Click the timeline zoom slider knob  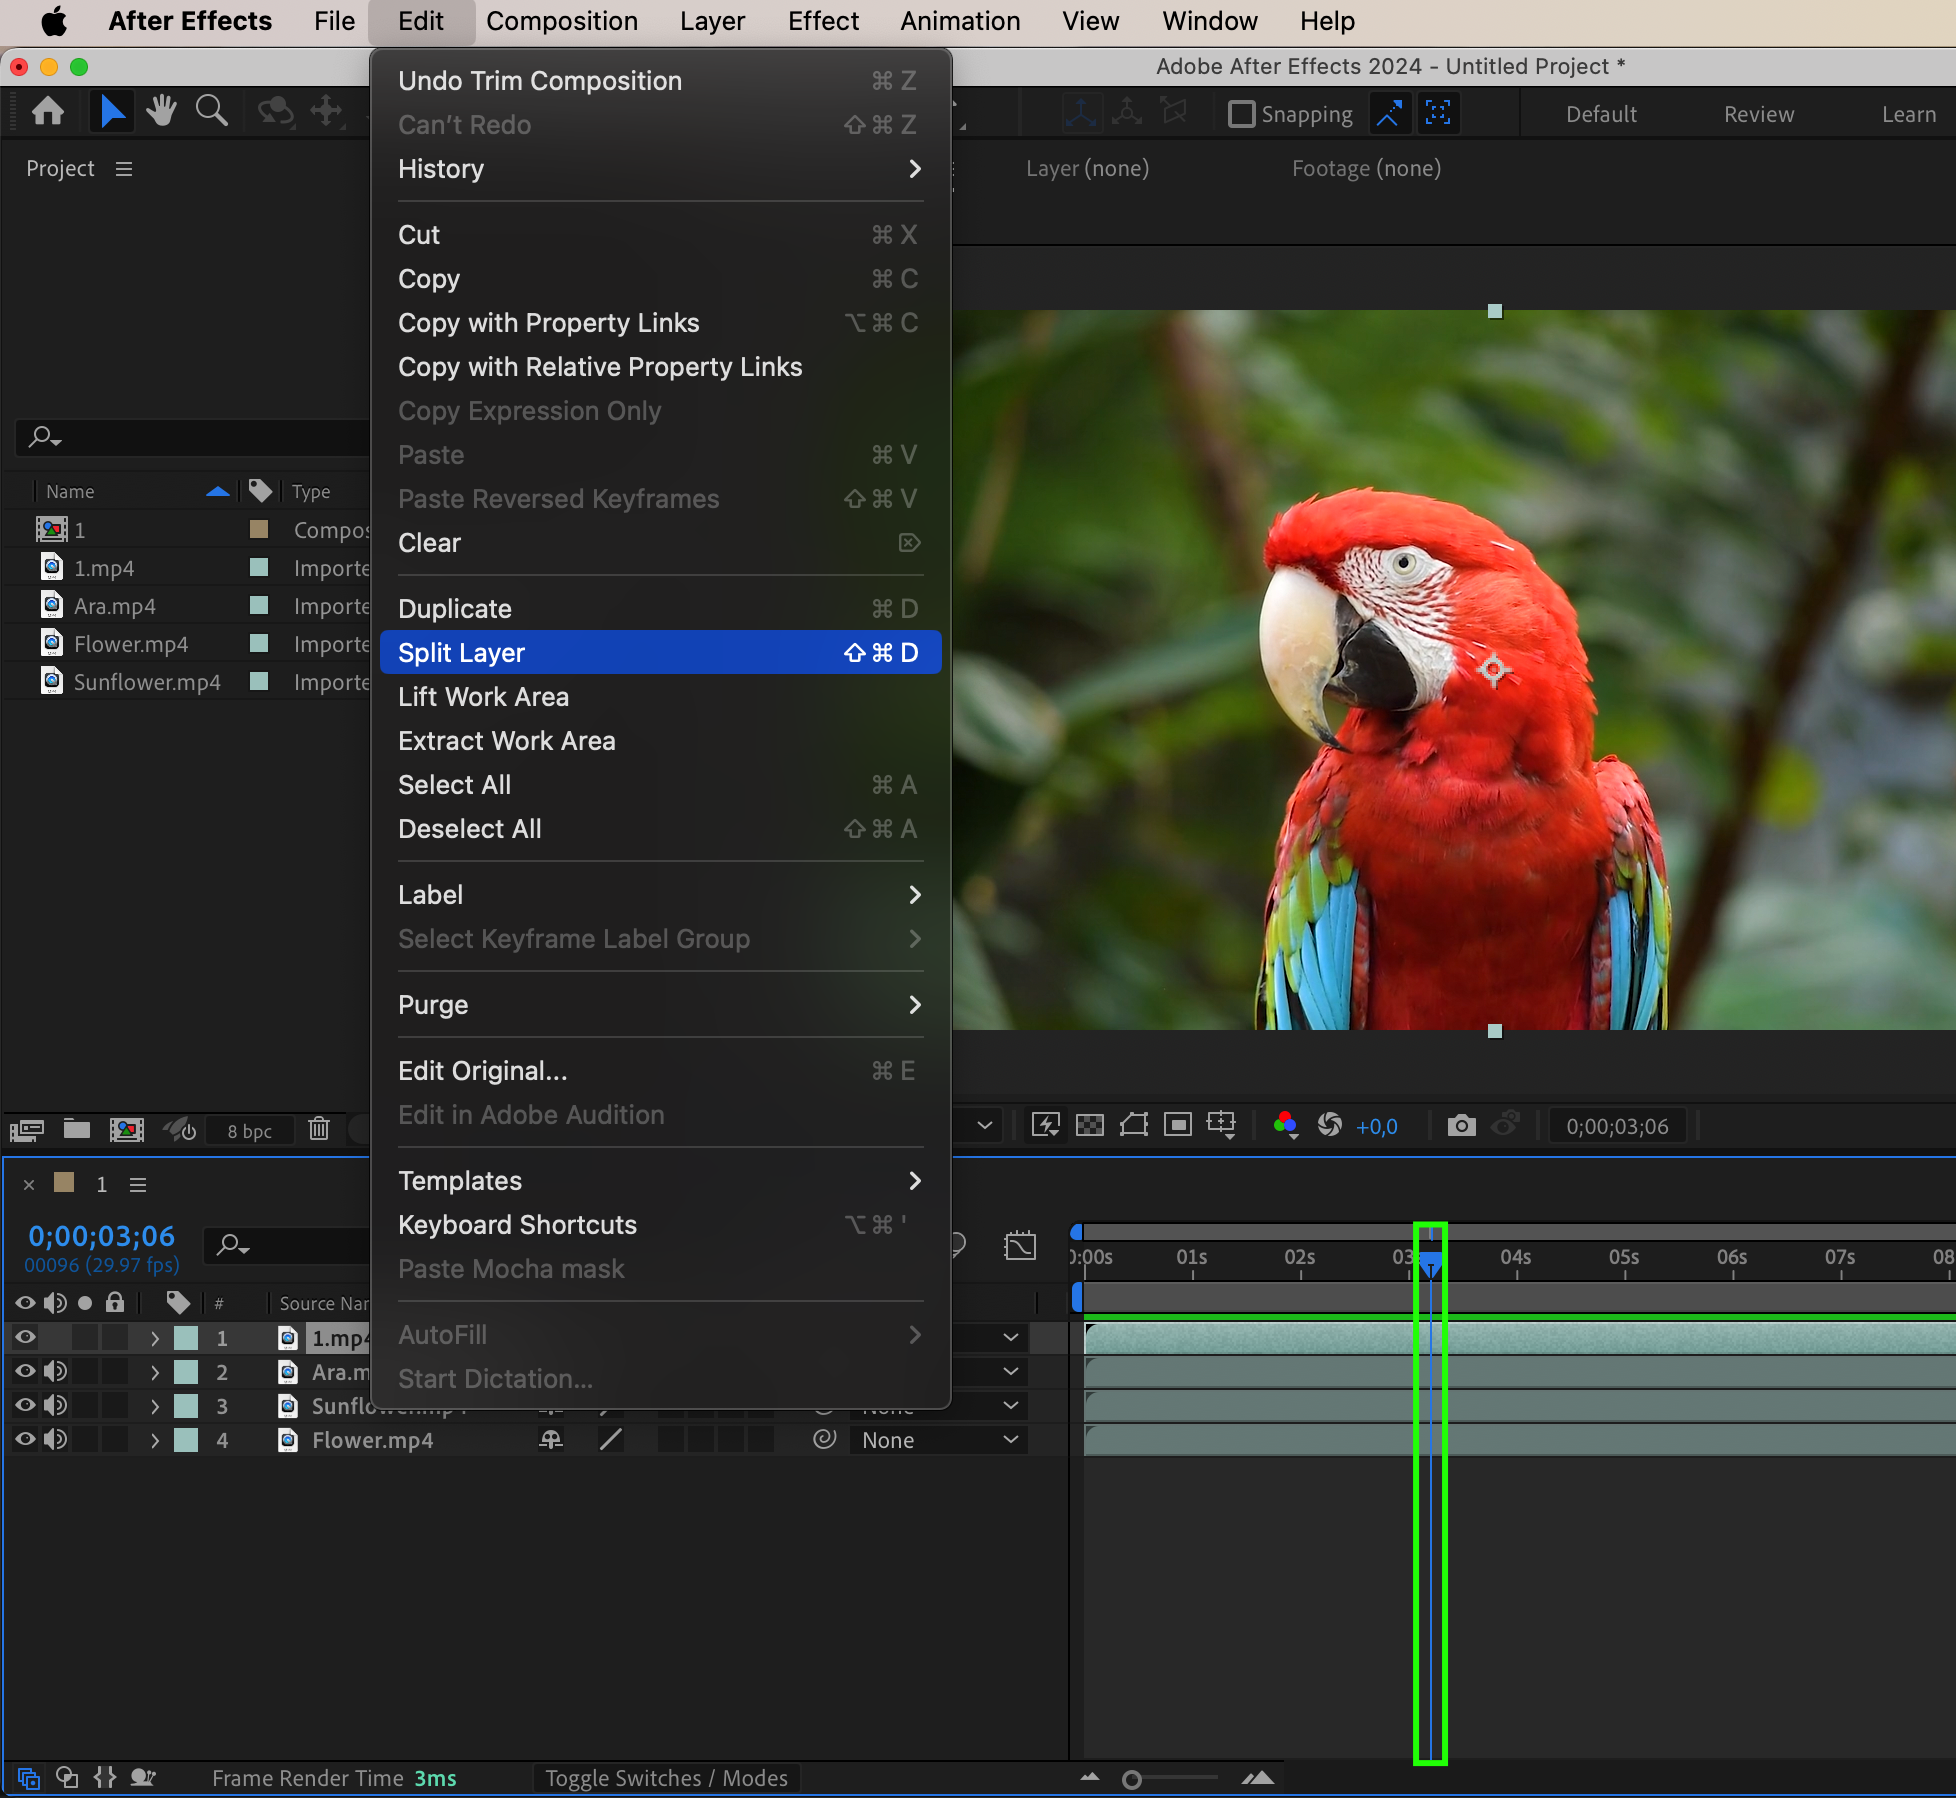[1131, 1779]
